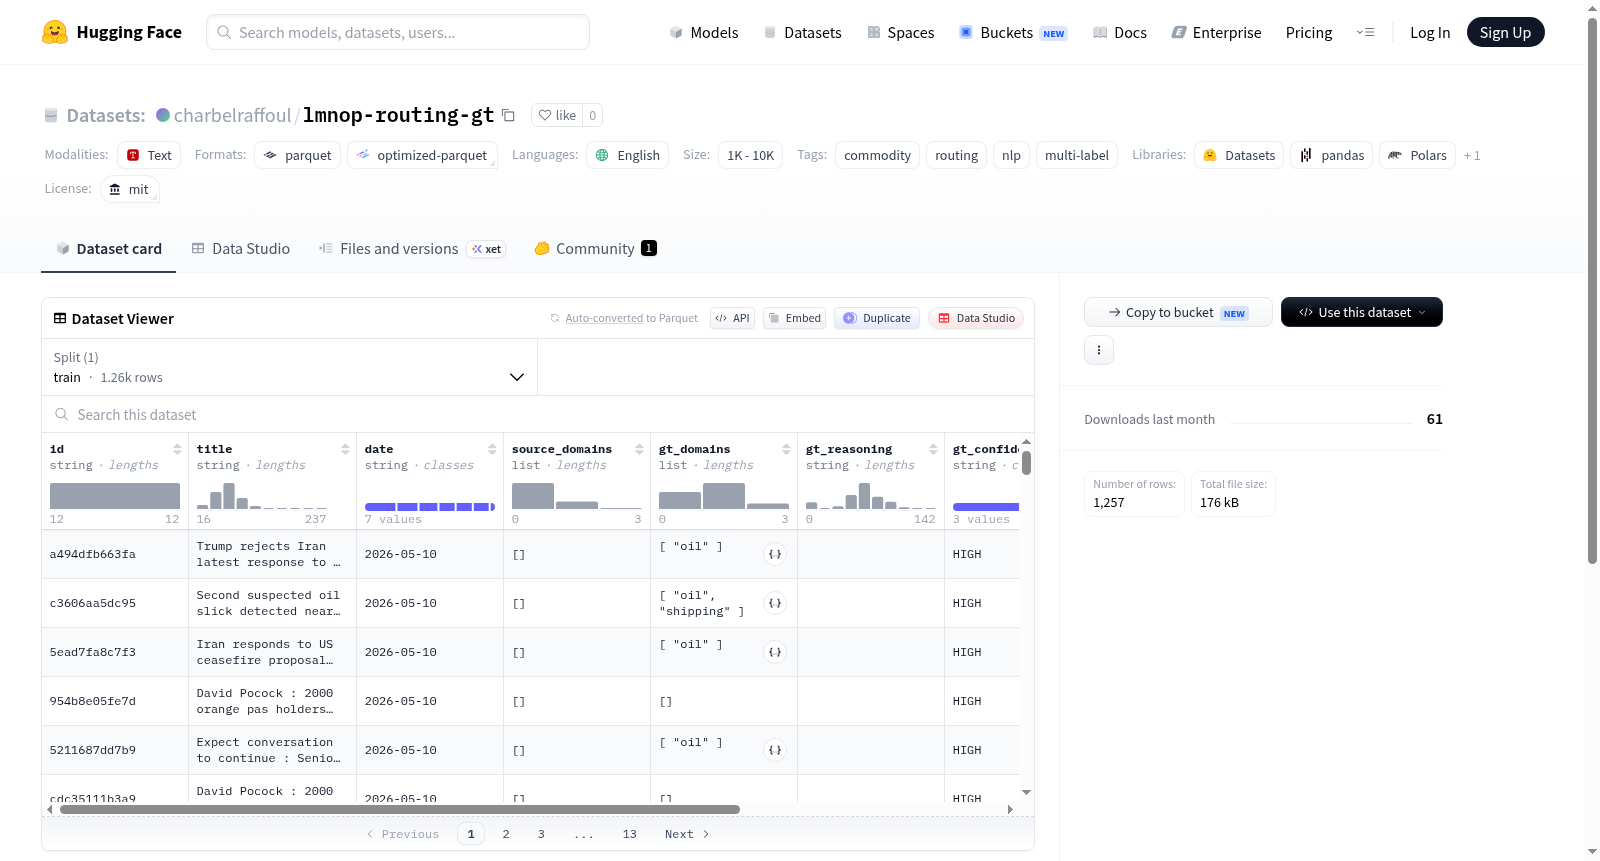Expand the Split train selector

[290, 367]
